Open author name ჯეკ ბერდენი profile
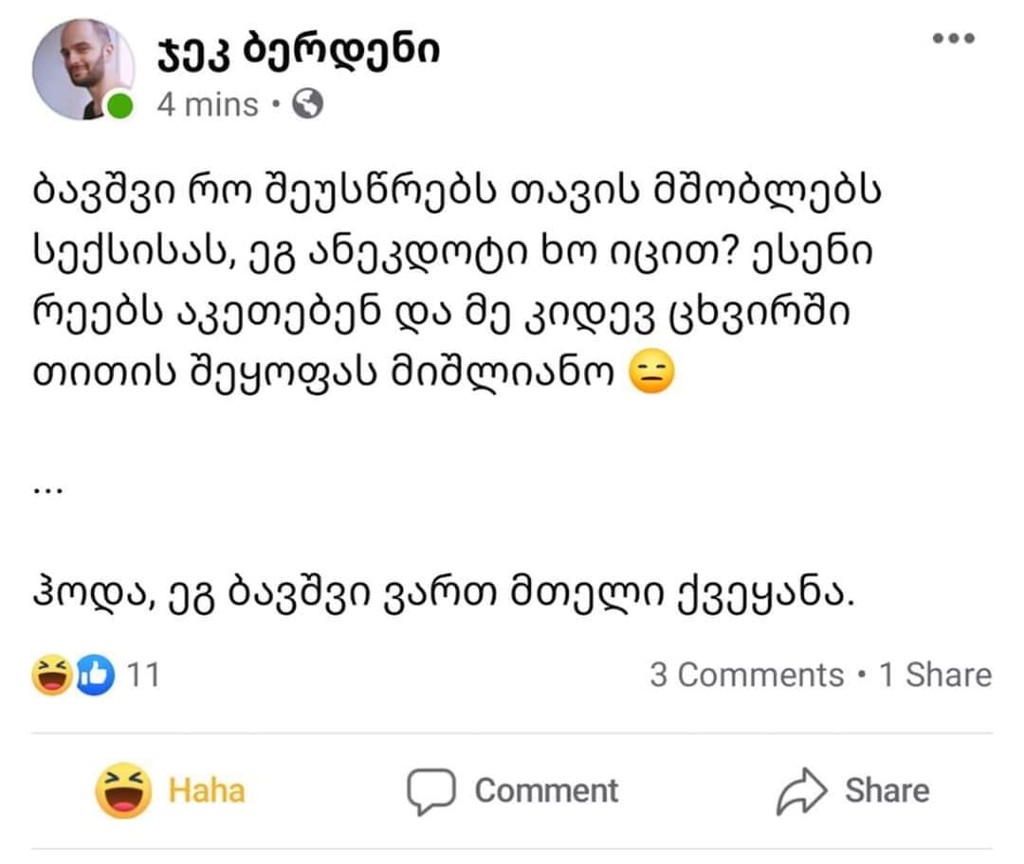1024x864 pixels. point(296,51)
